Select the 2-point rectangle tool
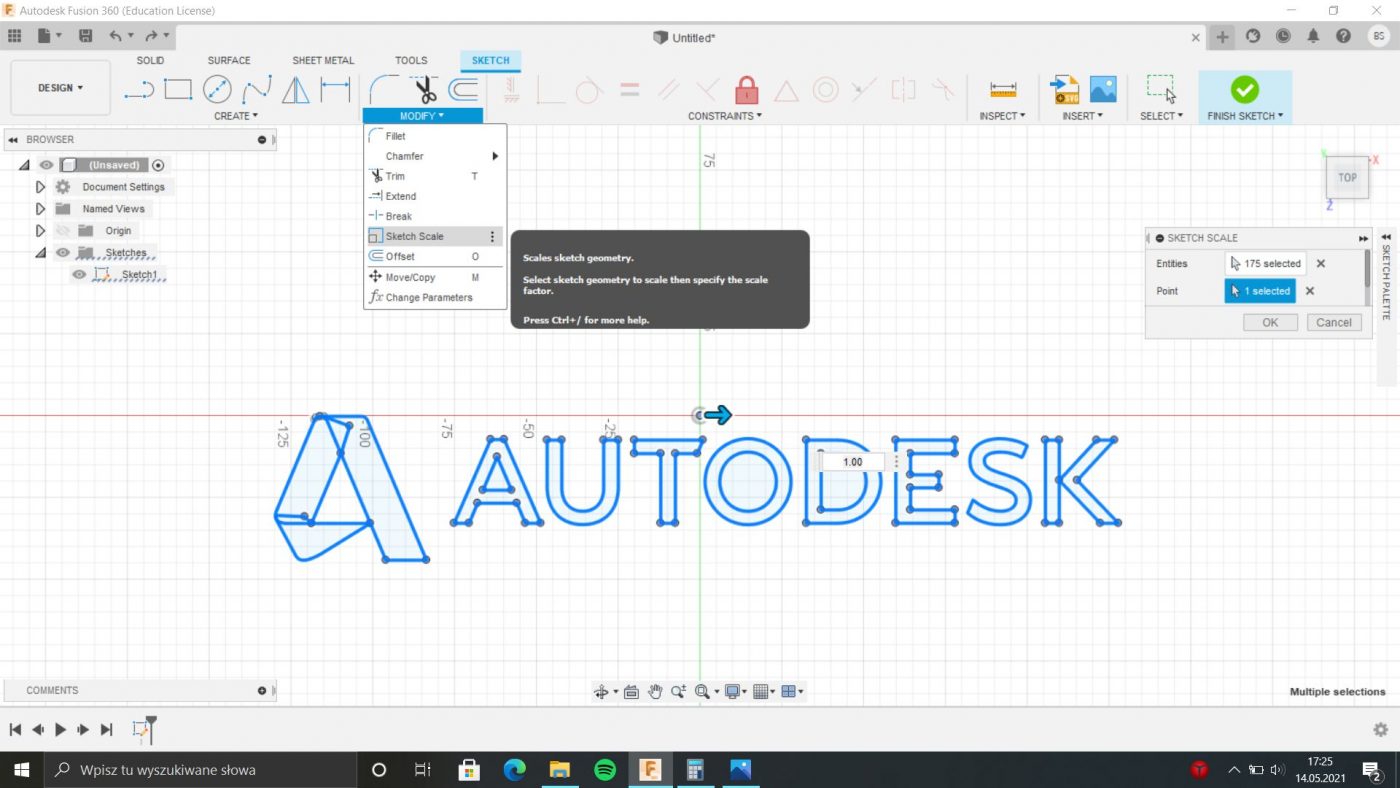The width and height of the screenshot is (1400, 788). pyautogui.click(x=178, y=90)
